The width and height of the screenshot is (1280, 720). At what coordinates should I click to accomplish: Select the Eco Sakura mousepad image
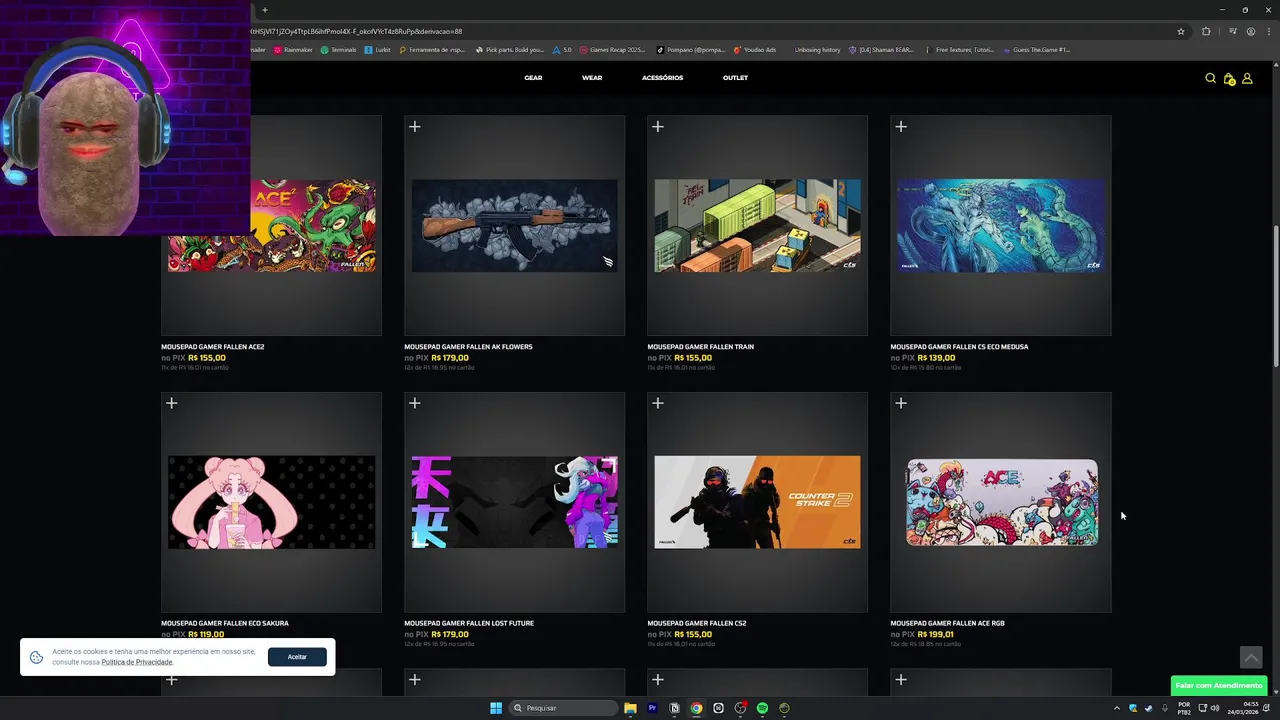(271, 502)
